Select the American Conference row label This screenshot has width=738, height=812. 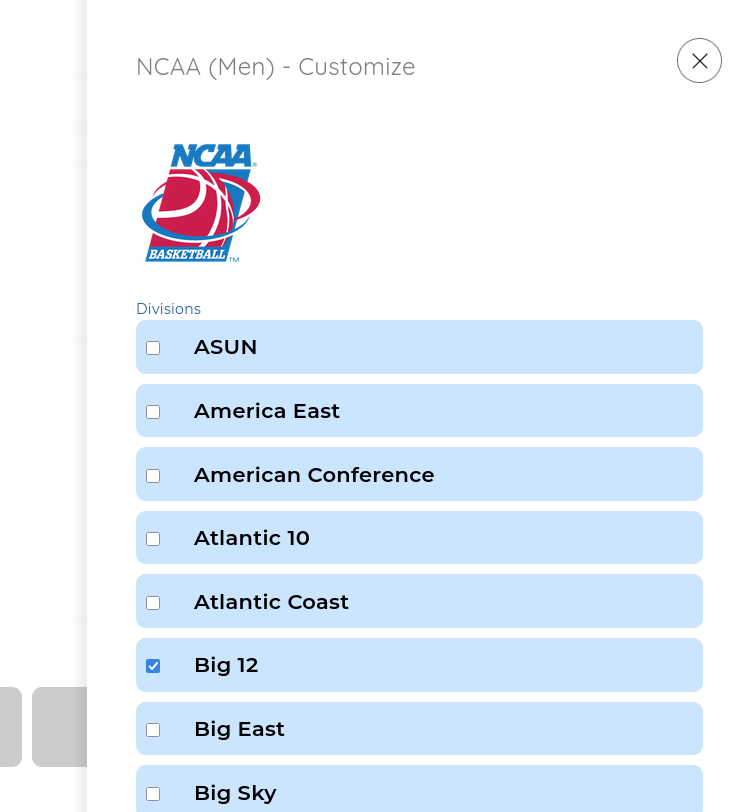click(314, 475)
